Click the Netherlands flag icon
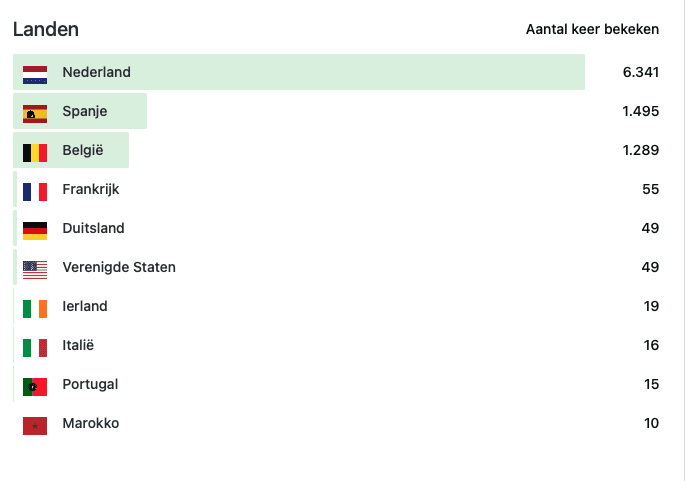 pyautogui.click(x=35, y=73)
